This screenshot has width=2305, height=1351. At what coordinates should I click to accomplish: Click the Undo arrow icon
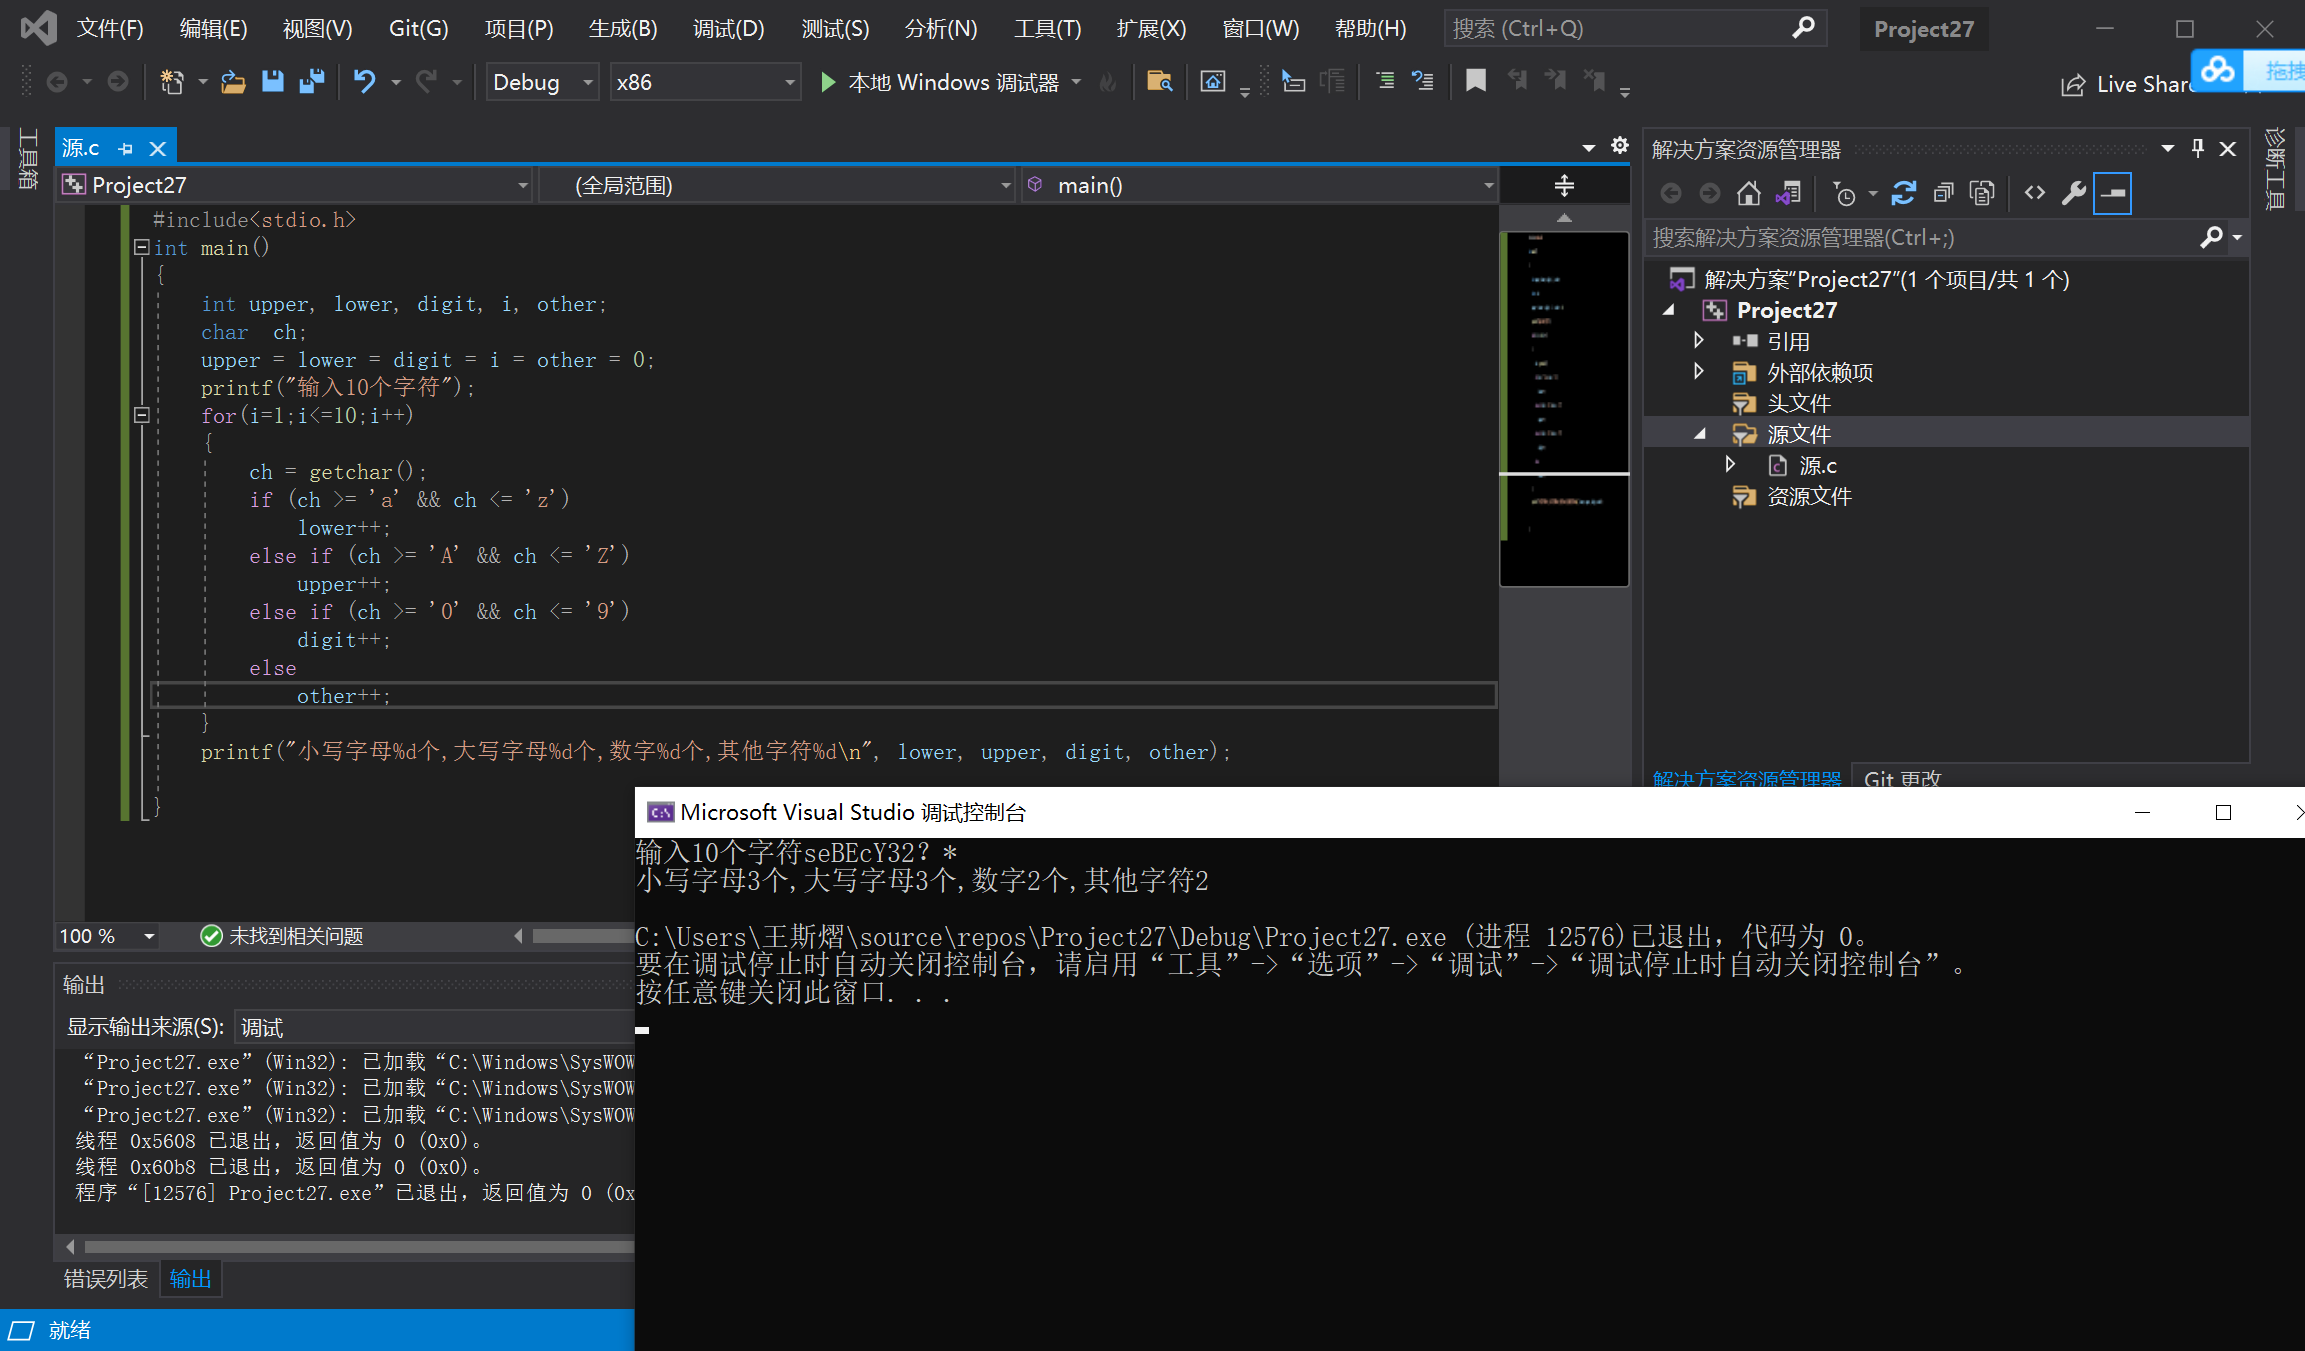(x=364, y=81)
